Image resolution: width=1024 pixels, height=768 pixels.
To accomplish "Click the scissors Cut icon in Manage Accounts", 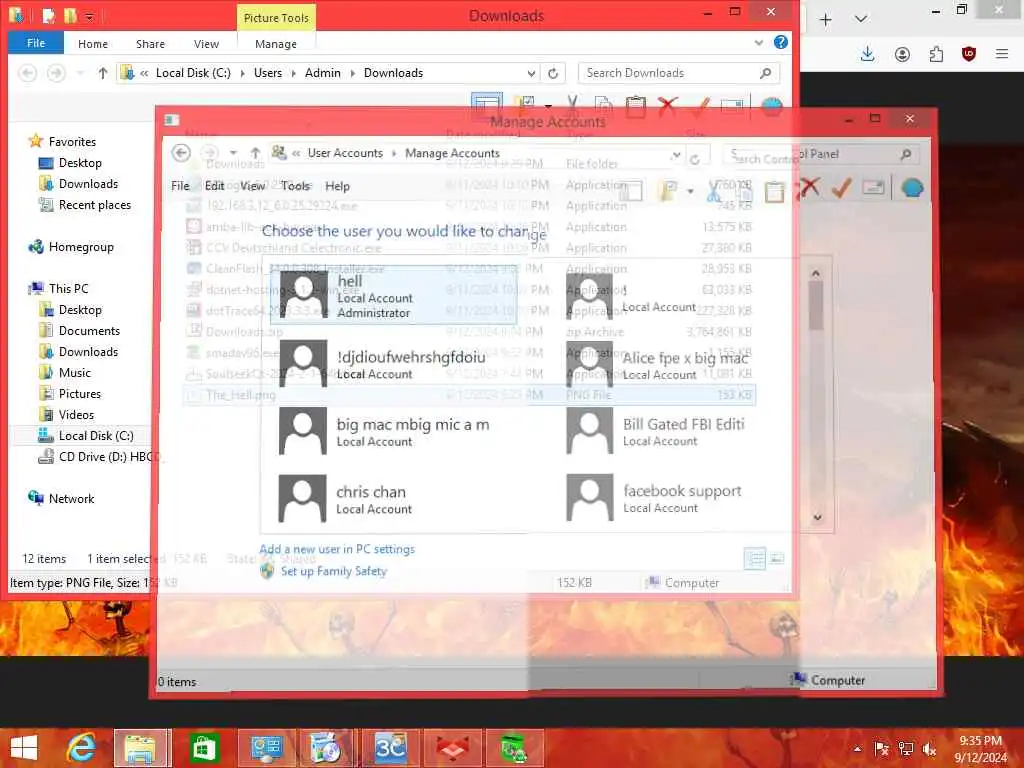I will pyautogui.click(x=714, y=190).
